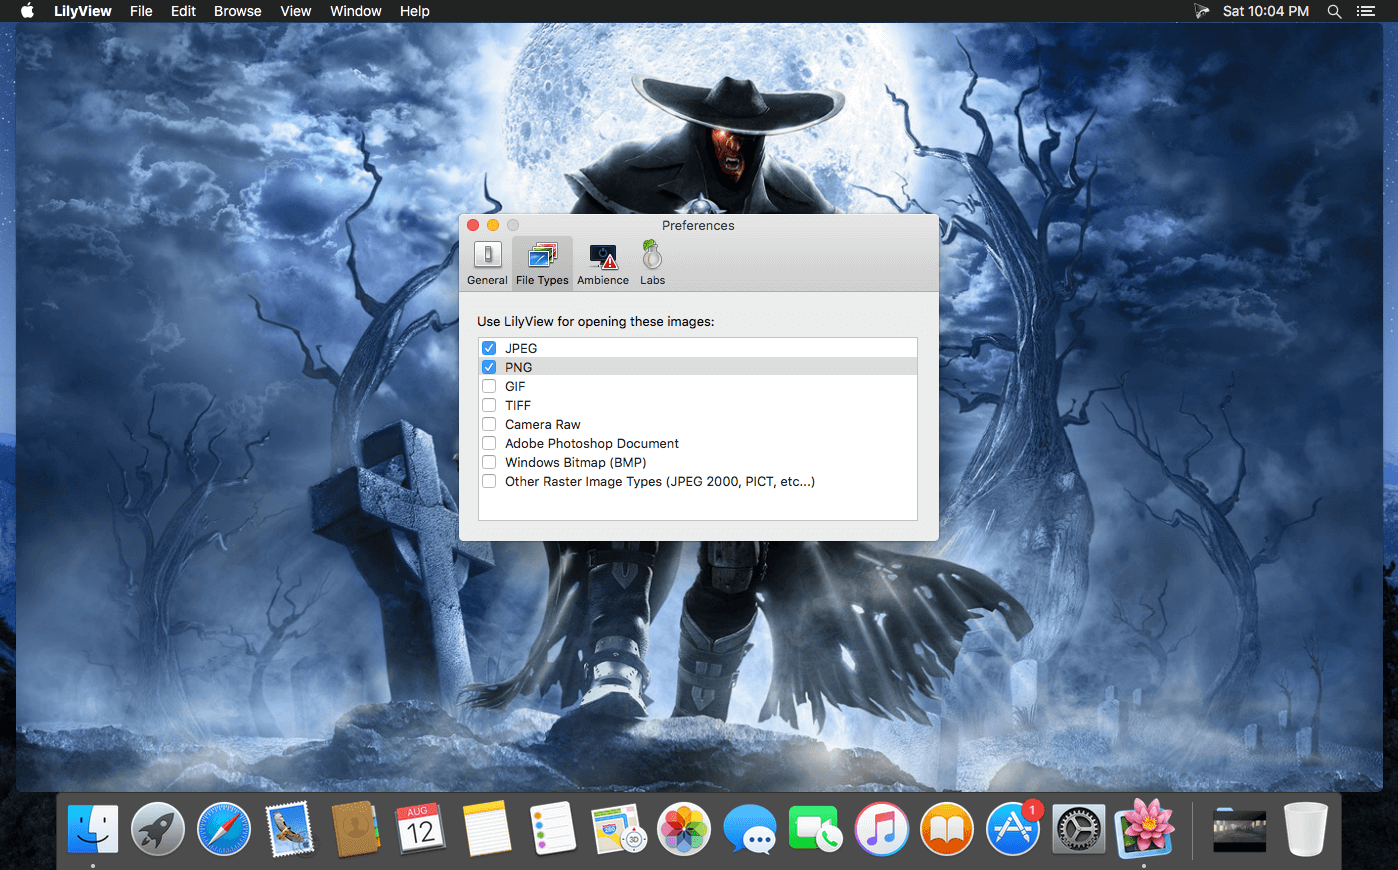1398x870 pixels.
Task: Open the LilyView flower icon in dock
Action: pos(1144,829)
